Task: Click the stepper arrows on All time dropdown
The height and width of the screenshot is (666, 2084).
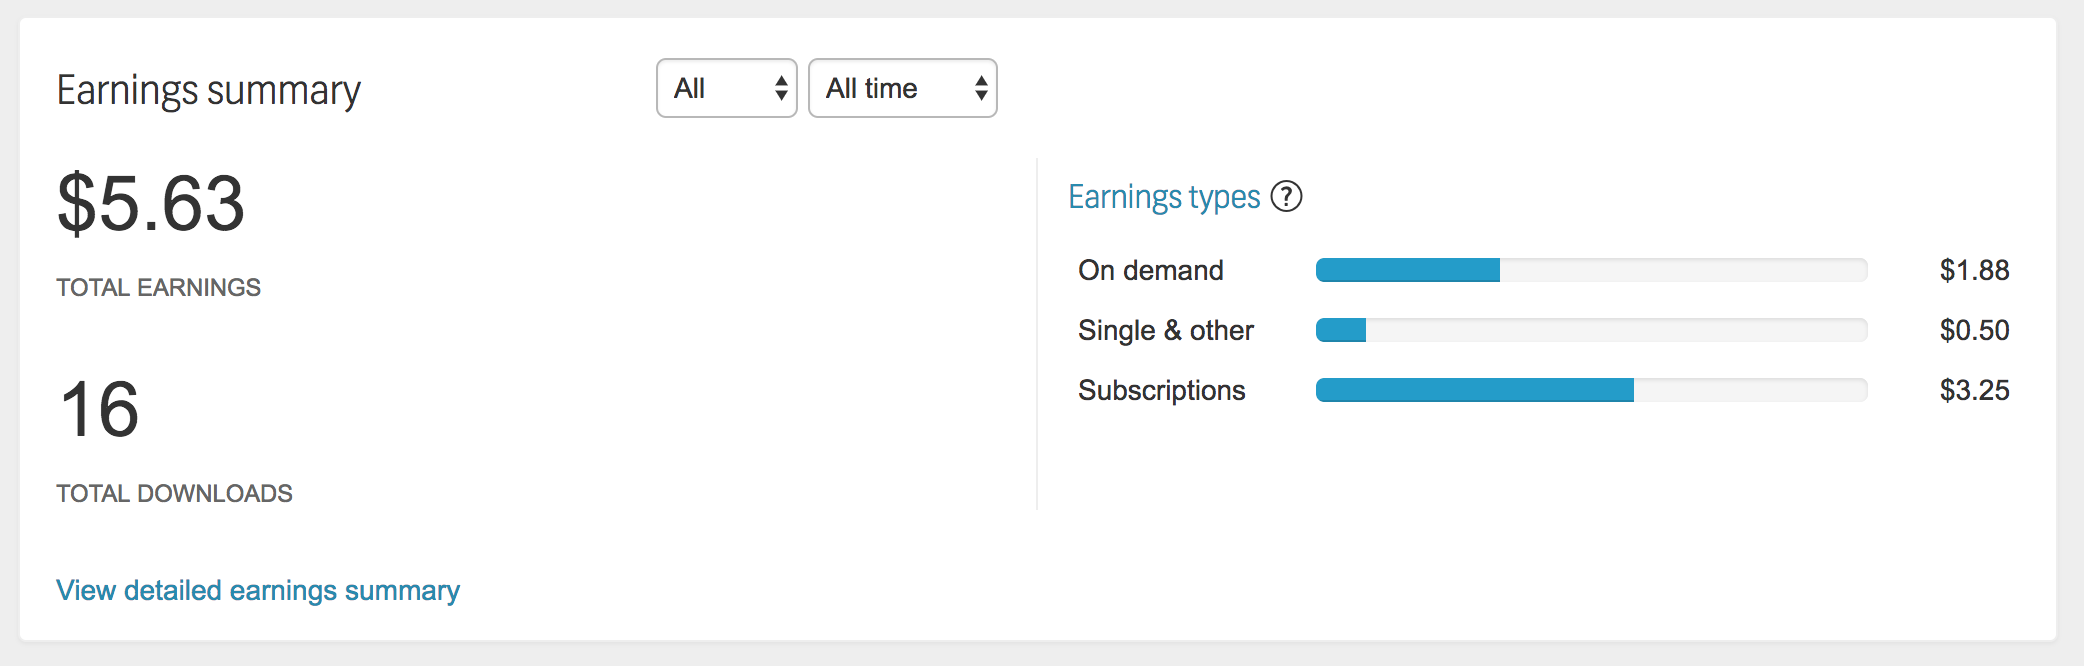Action: 981,88
